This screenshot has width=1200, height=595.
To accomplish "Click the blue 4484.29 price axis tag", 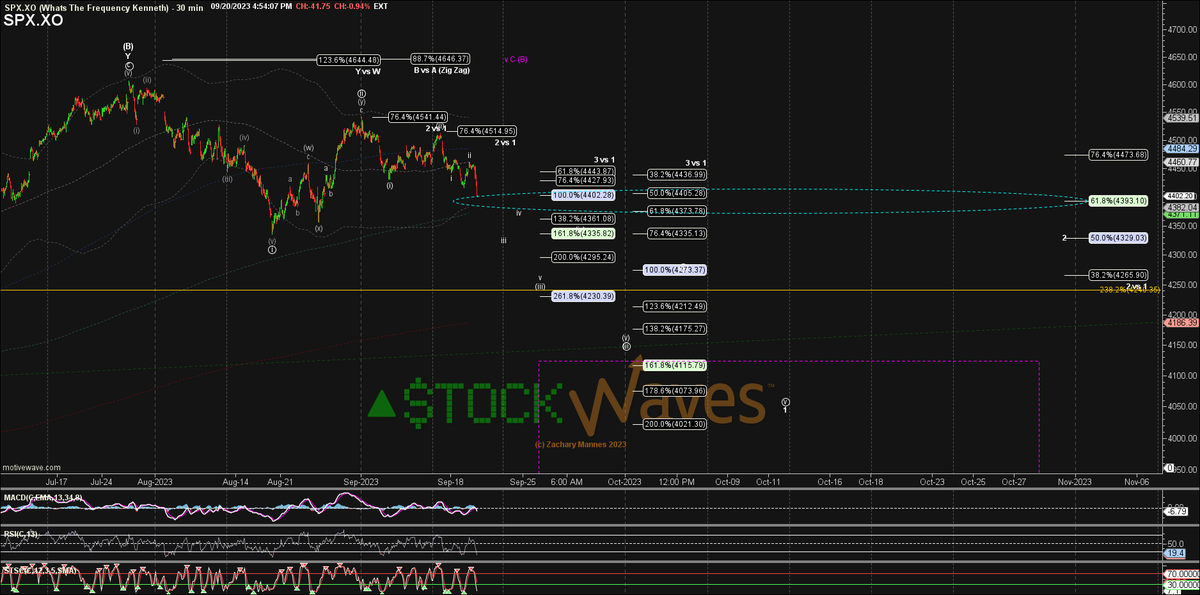I will pos(1182,149).
